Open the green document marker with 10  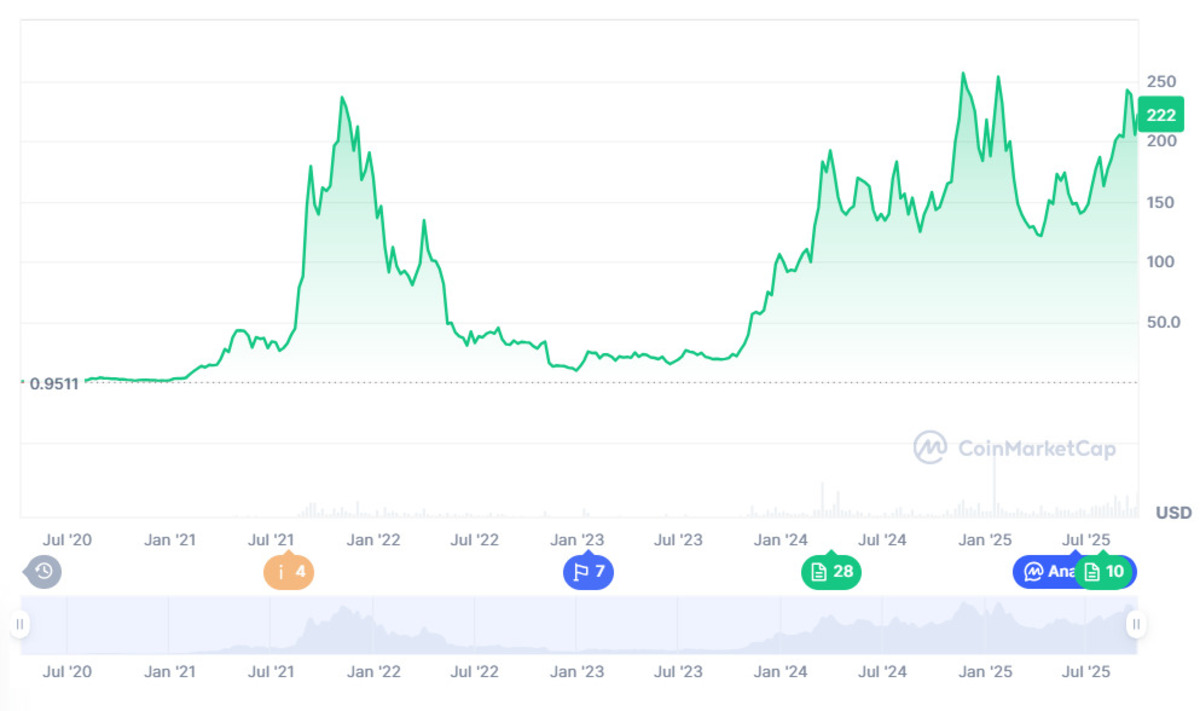tap(1106, 573)
